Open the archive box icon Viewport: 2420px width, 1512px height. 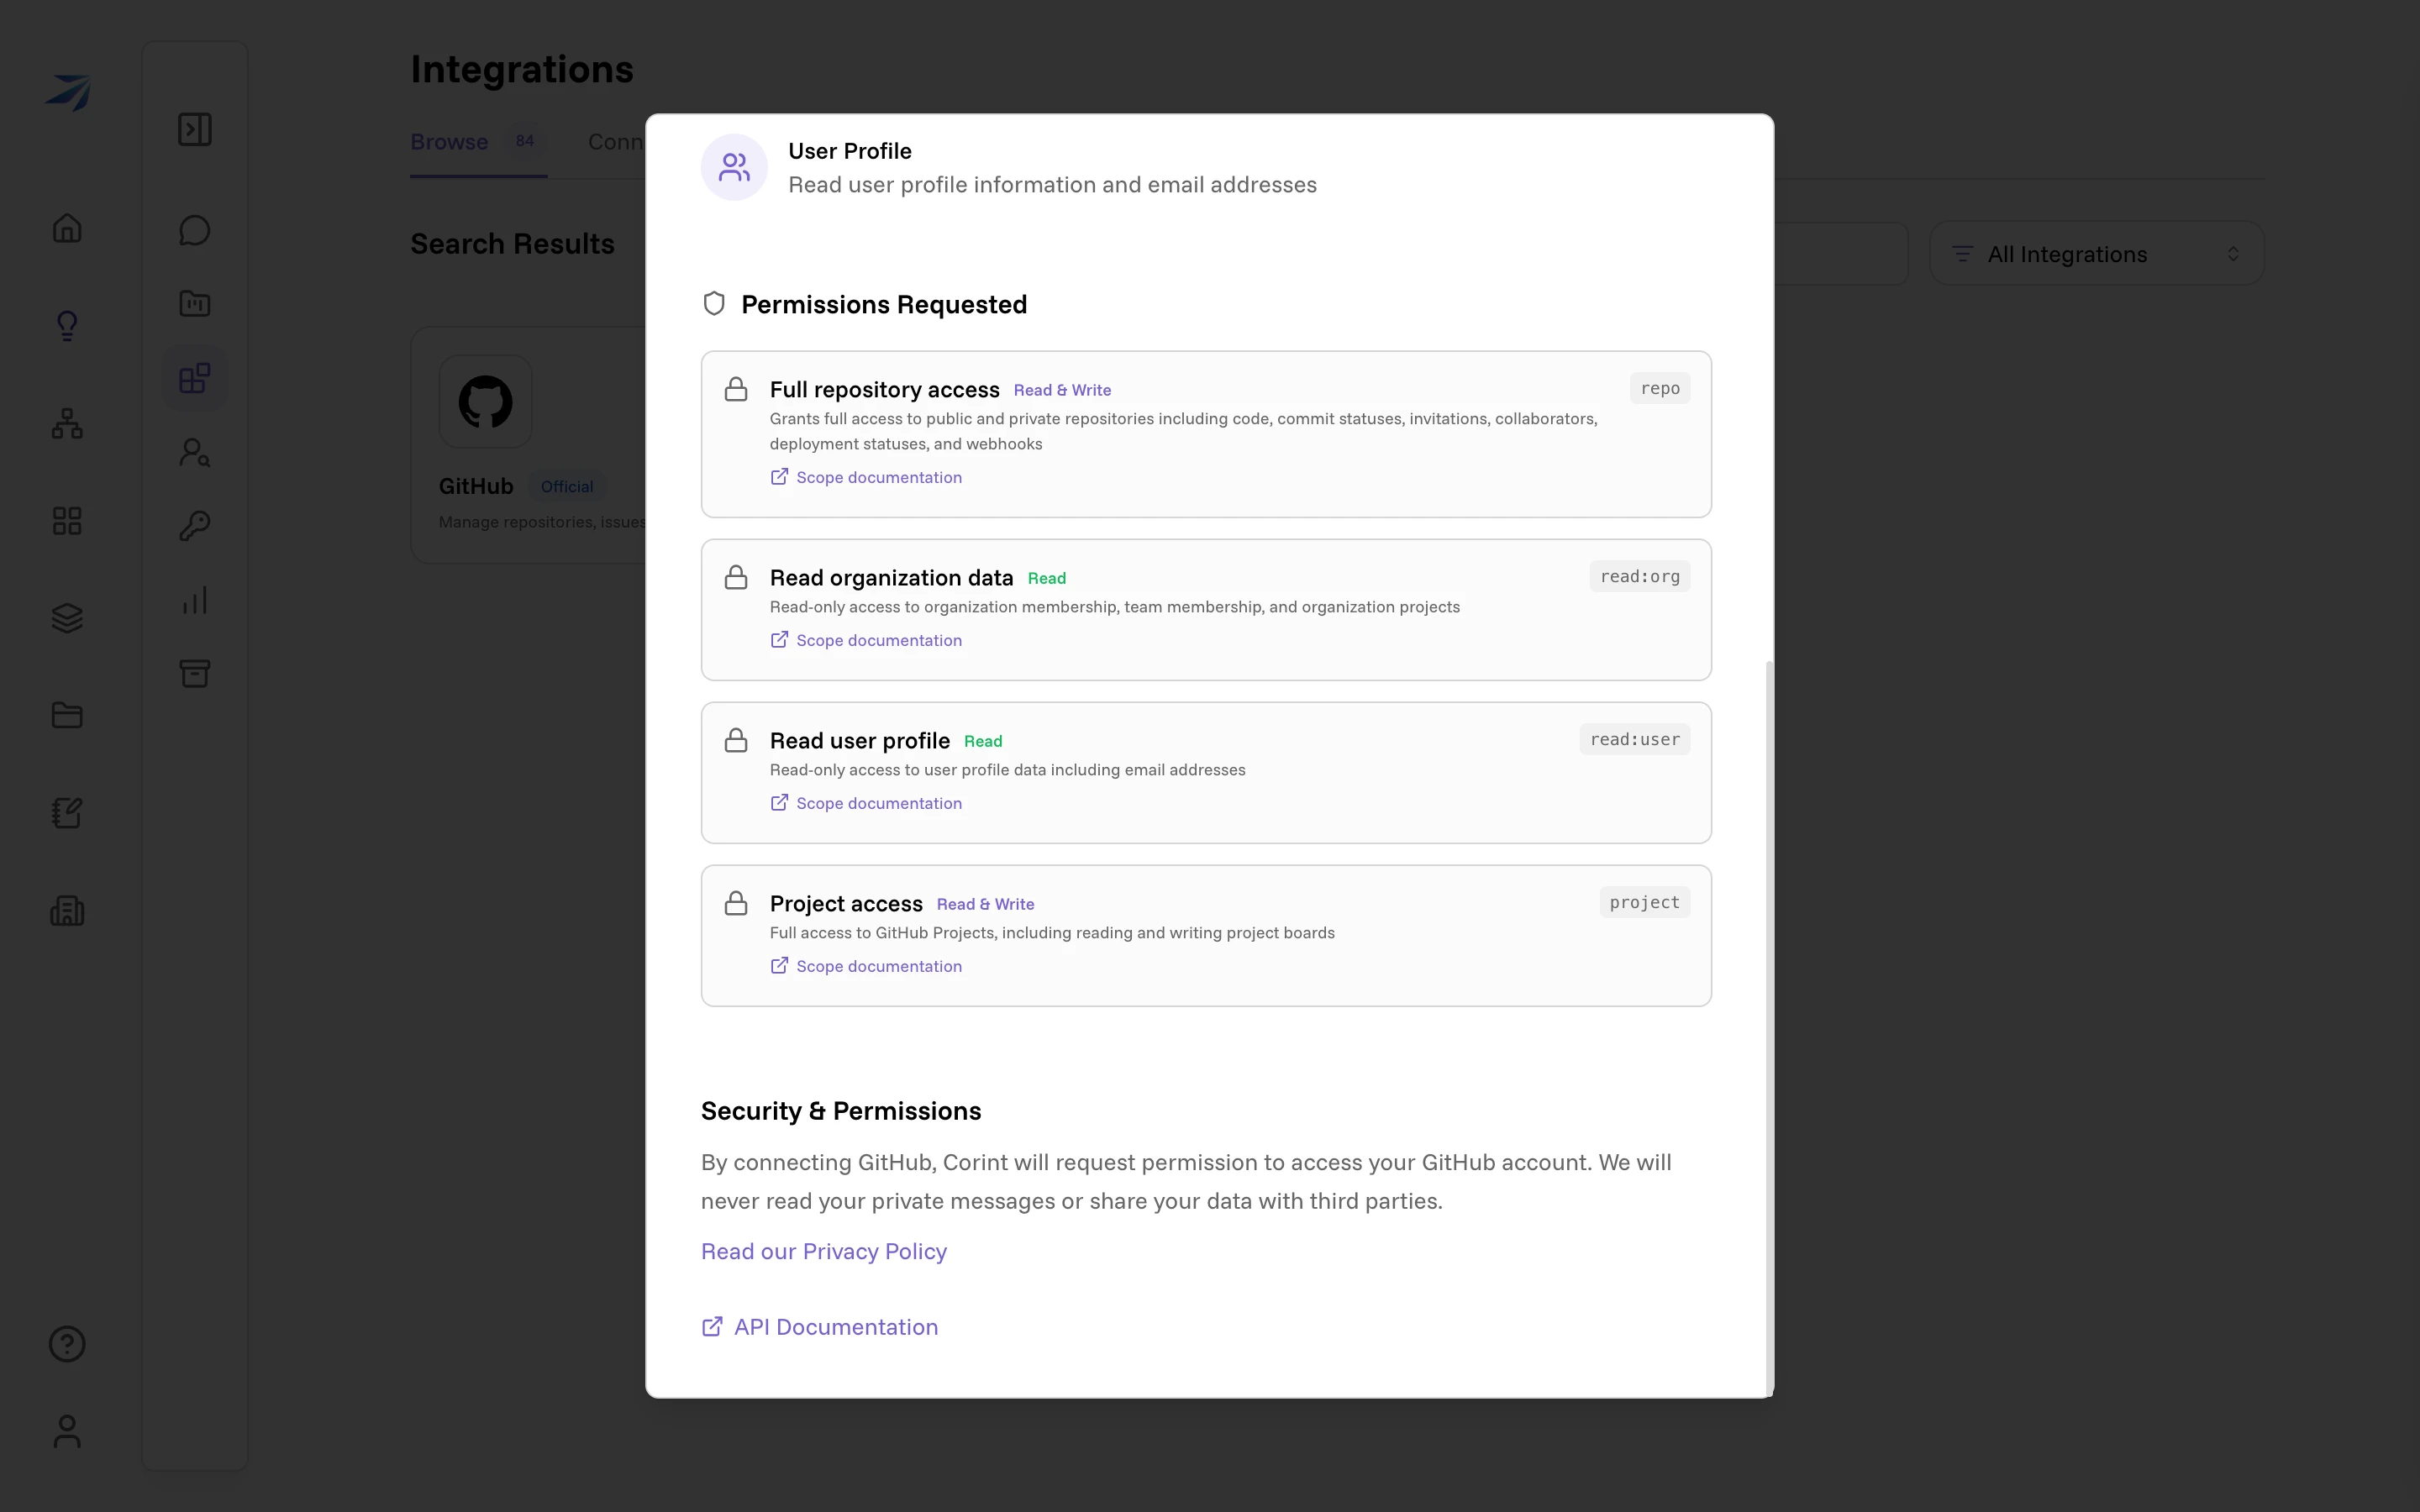[x=195, y=673]
